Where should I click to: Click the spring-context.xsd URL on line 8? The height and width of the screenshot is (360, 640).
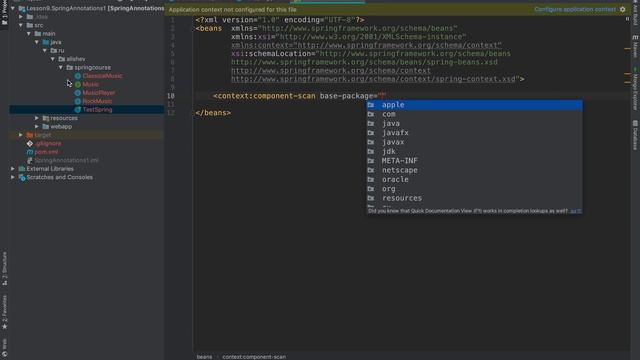[x=373, y=79]
